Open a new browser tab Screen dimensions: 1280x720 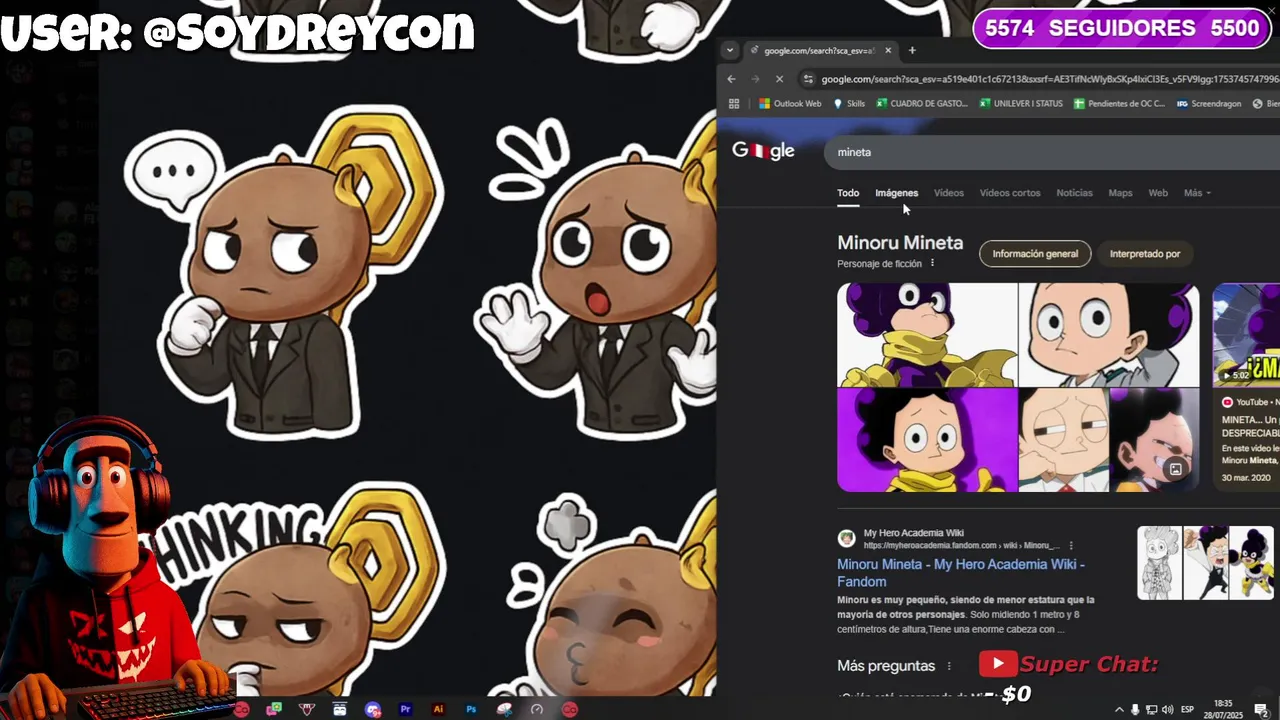pyautogui.click(x=912, y=50)
